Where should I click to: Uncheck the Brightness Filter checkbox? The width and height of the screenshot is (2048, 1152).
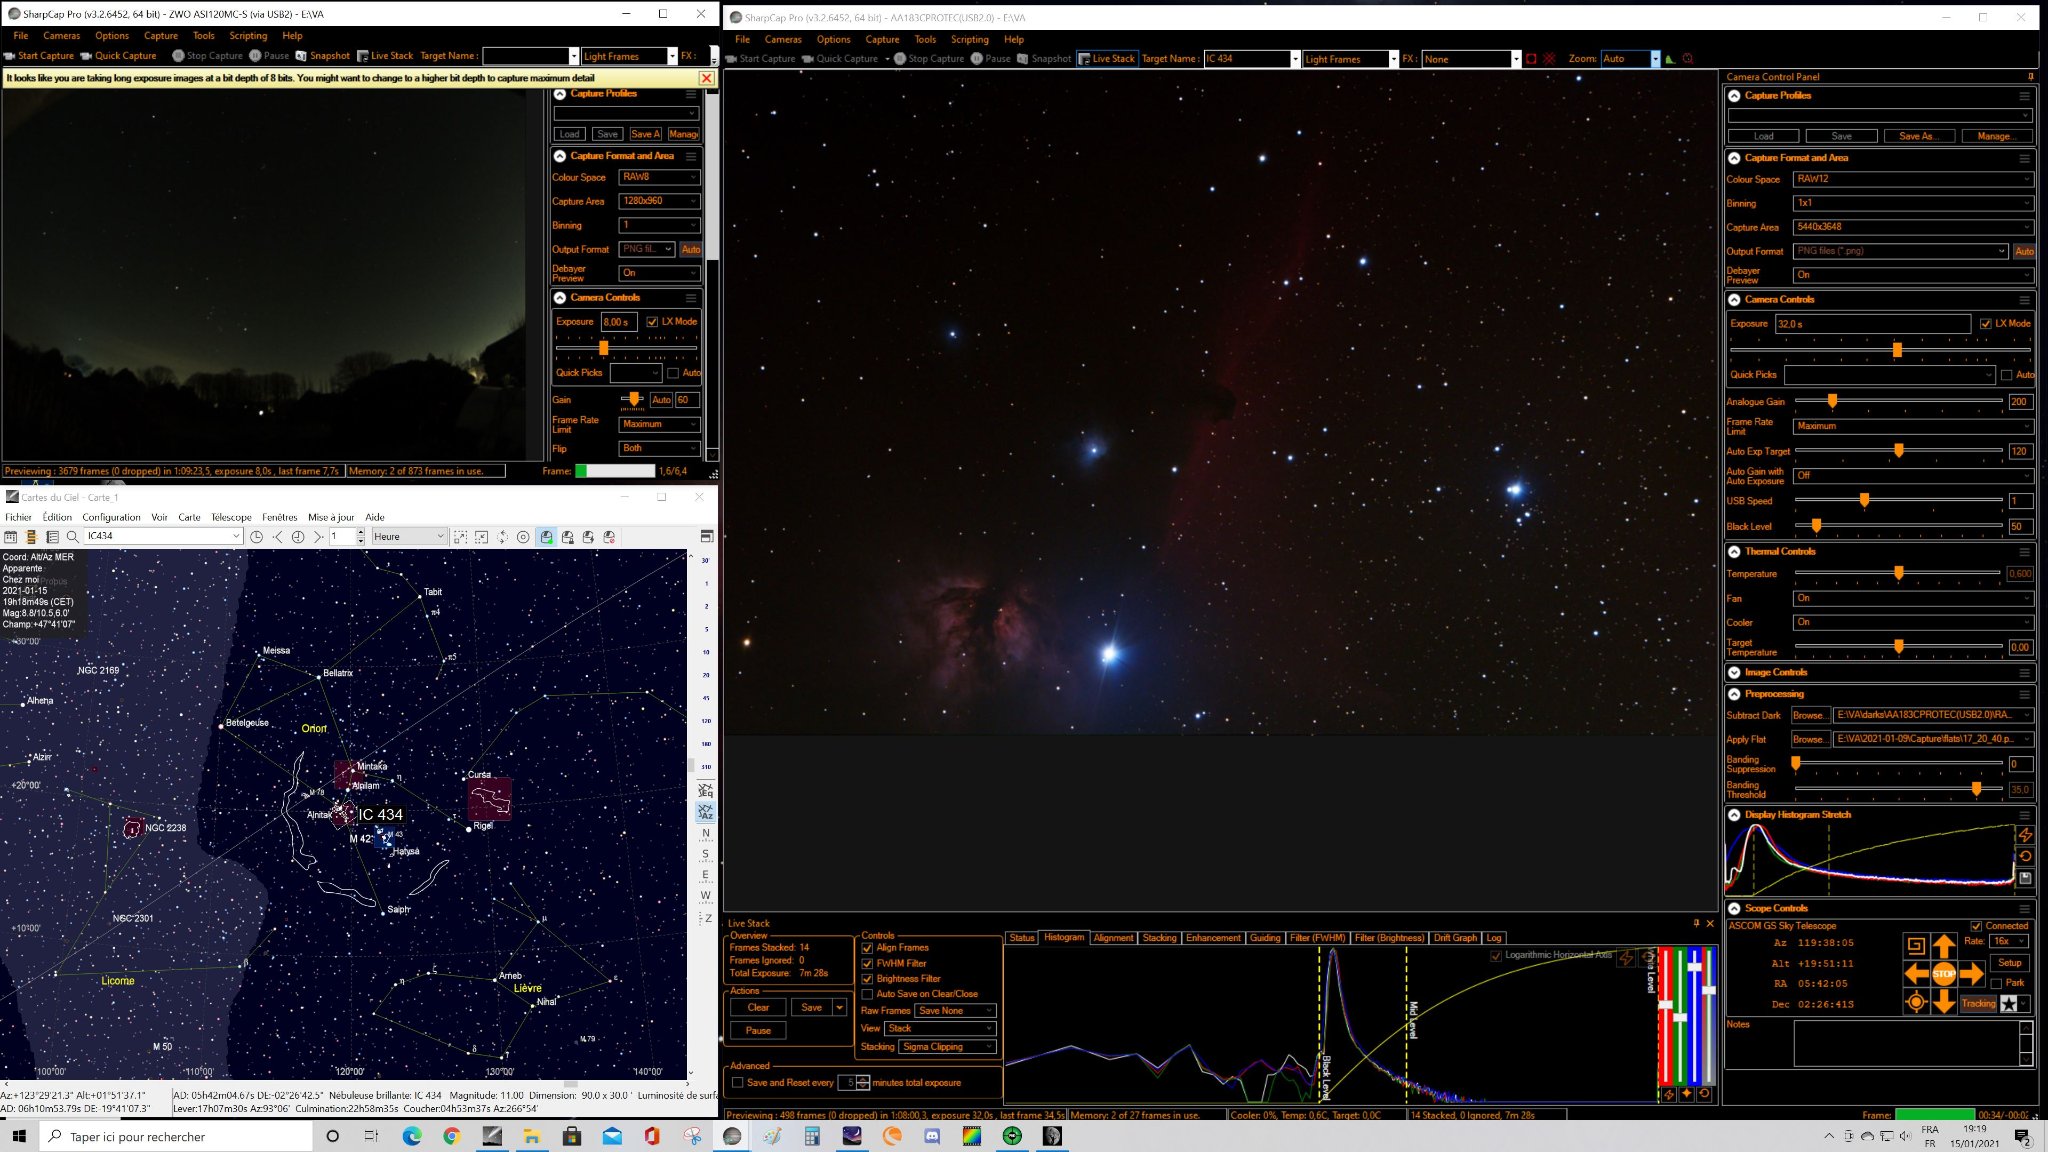[867, 979]
